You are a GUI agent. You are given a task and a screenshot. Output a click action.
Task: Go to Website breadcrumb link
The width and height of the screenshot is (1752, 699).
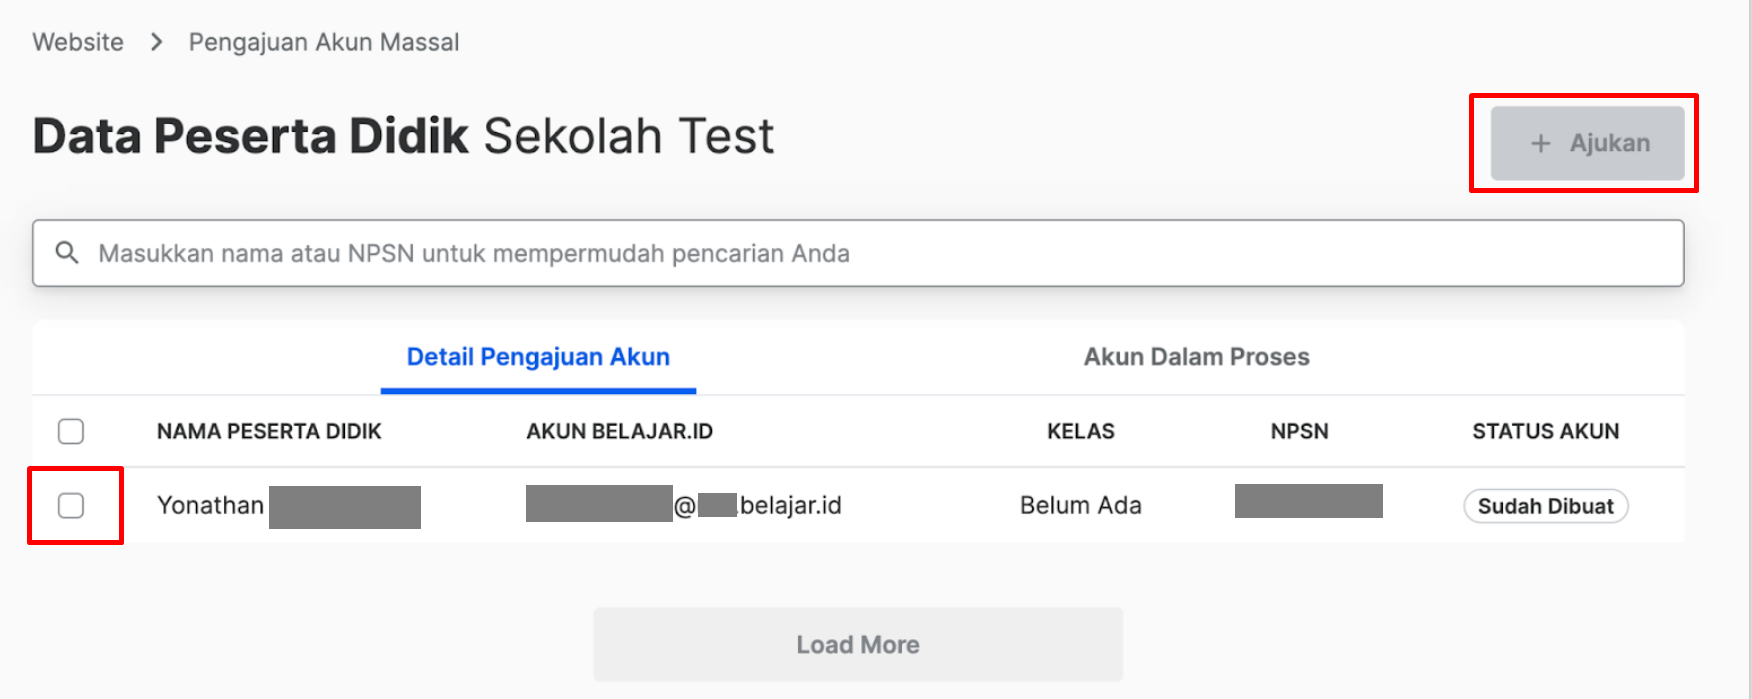click(78, 42)
